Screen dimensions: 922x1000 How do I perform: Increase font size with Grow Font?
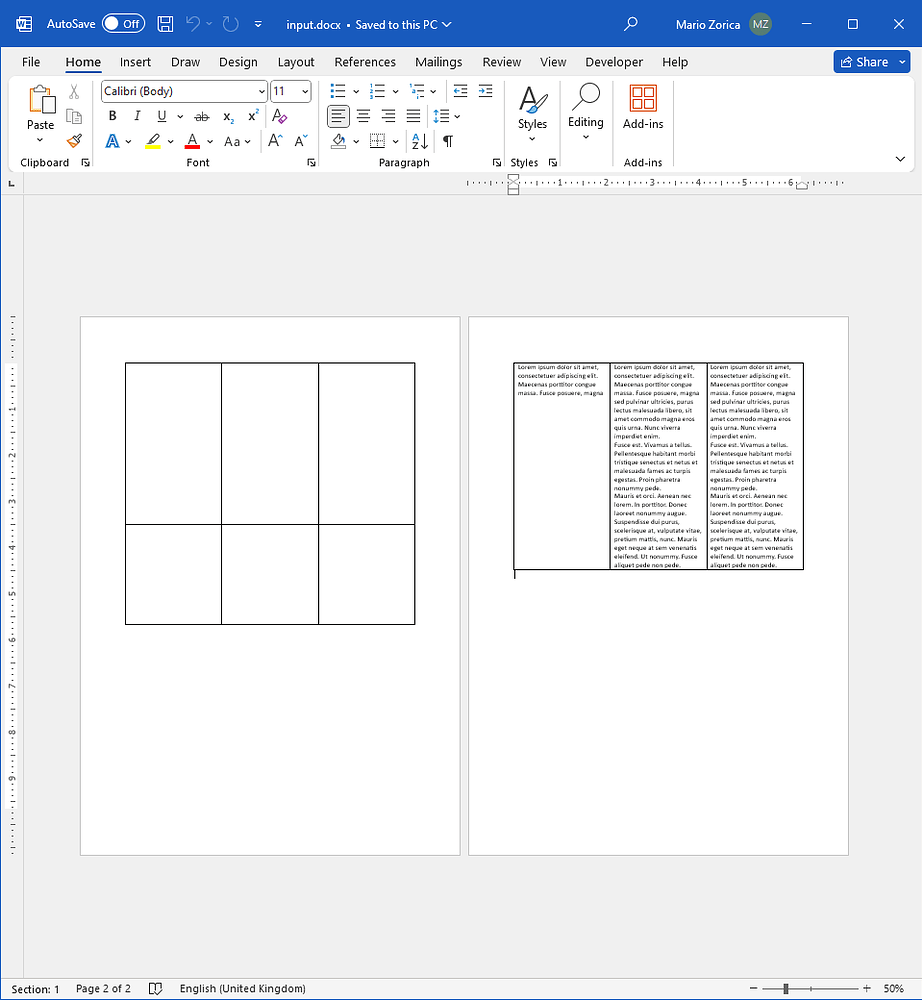275,141
